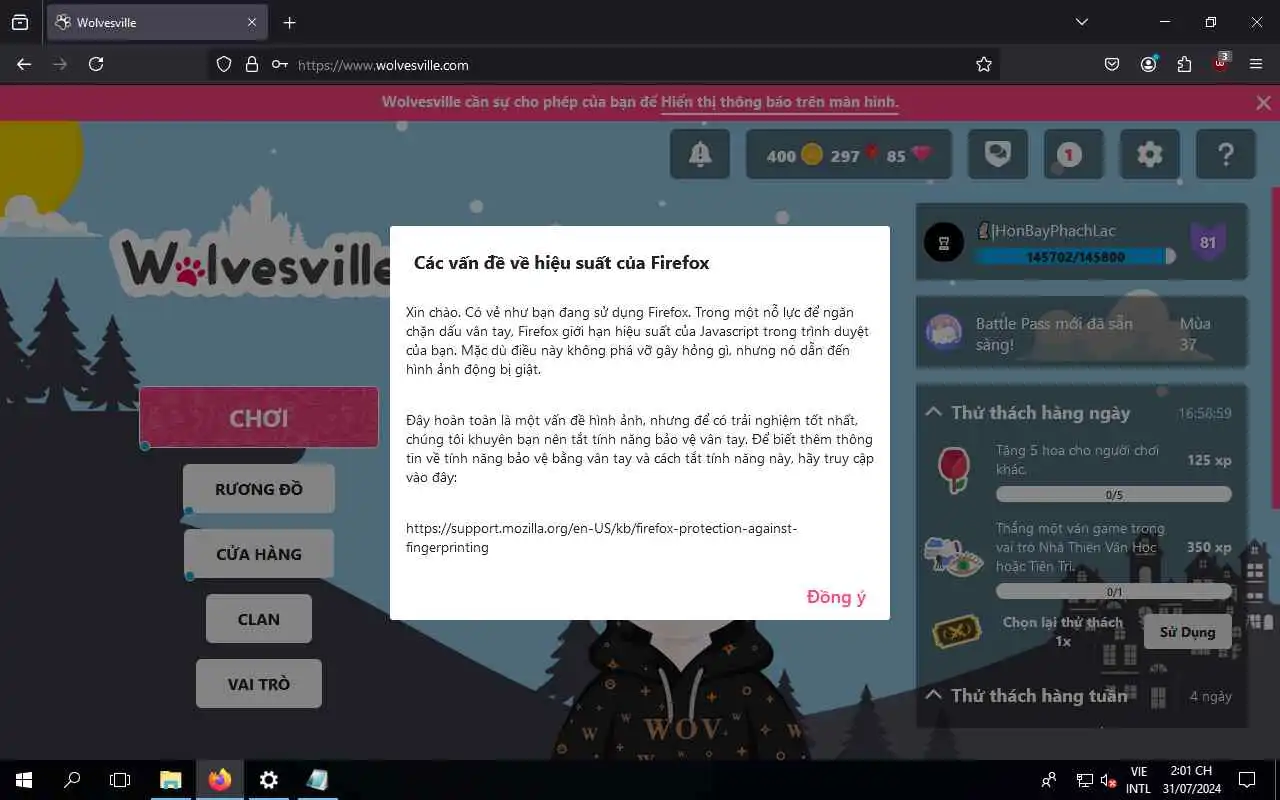Click the VIE INTL language indicator
This screenshot has height=800, width=1280.
pos(1138,780)
